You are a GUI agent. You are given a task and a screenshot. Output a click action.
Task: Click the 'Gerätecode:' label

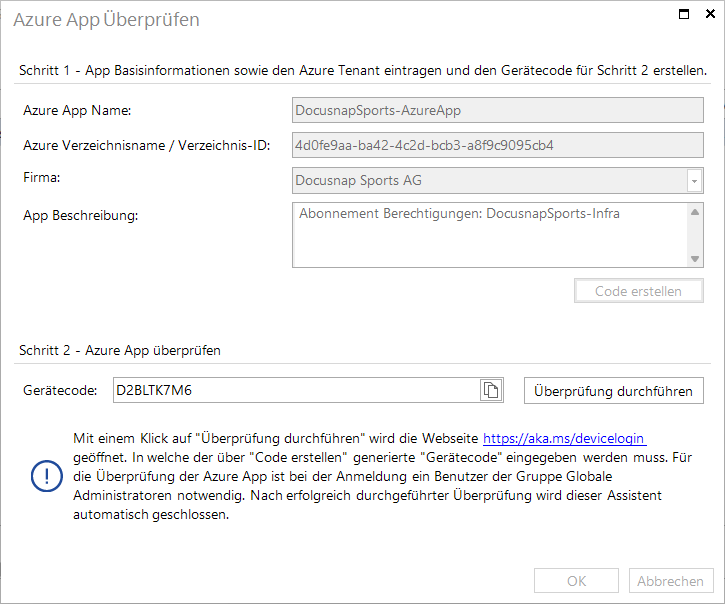[60, 391]
